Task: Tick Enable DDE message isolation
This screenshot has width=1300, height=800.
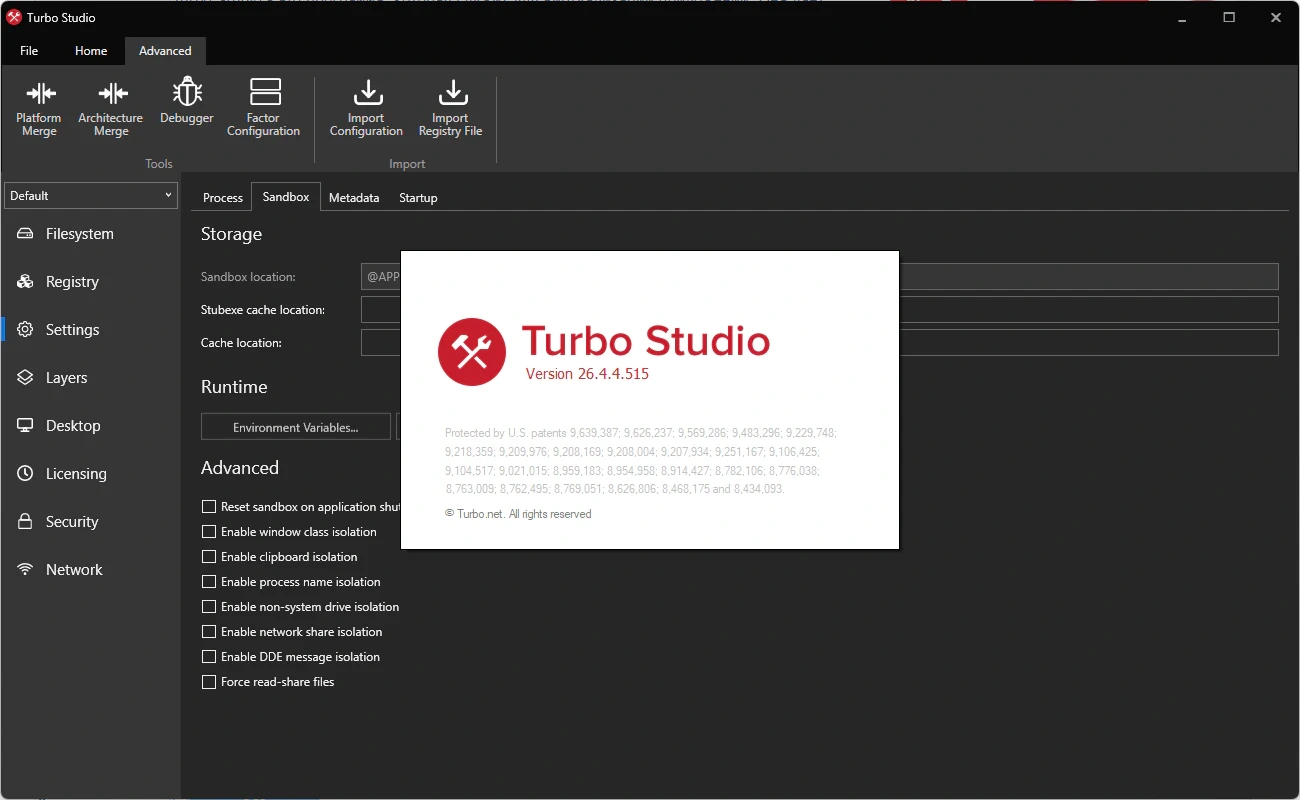Action: [209, 657]
